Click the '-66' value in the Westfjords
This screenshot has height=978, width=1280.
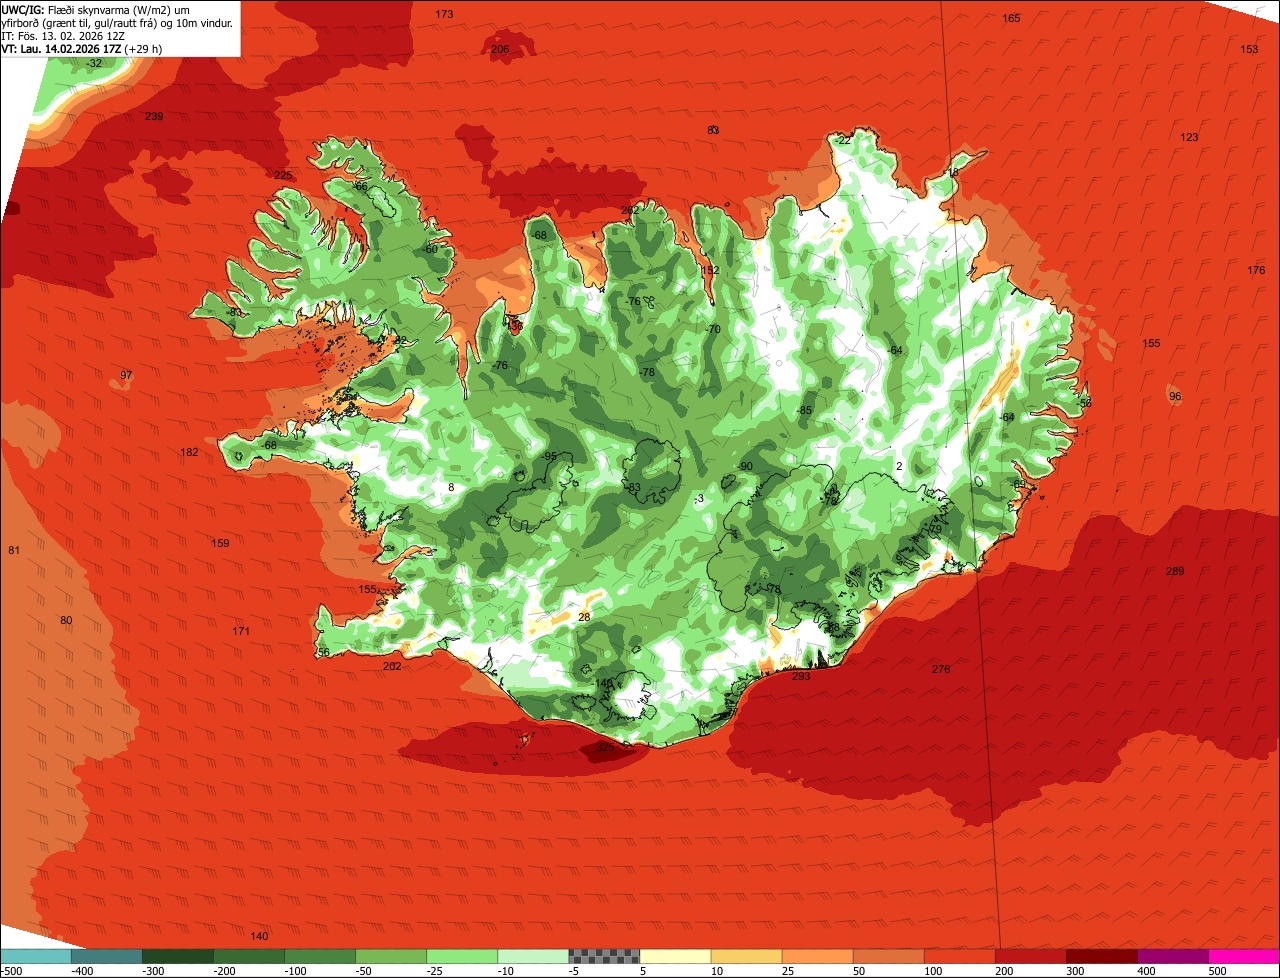click(x=360, y=186)
